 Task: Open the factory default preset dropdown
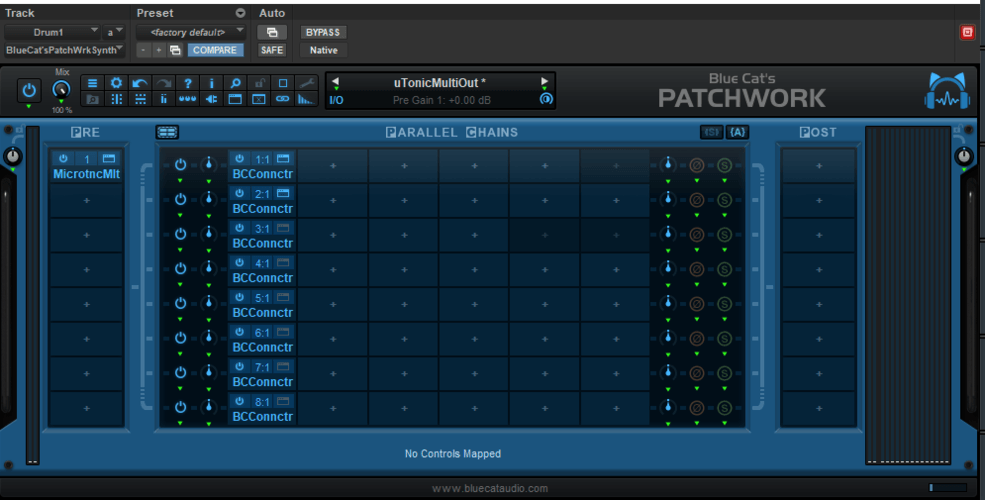pyautogui.click(x=191, y=32)
